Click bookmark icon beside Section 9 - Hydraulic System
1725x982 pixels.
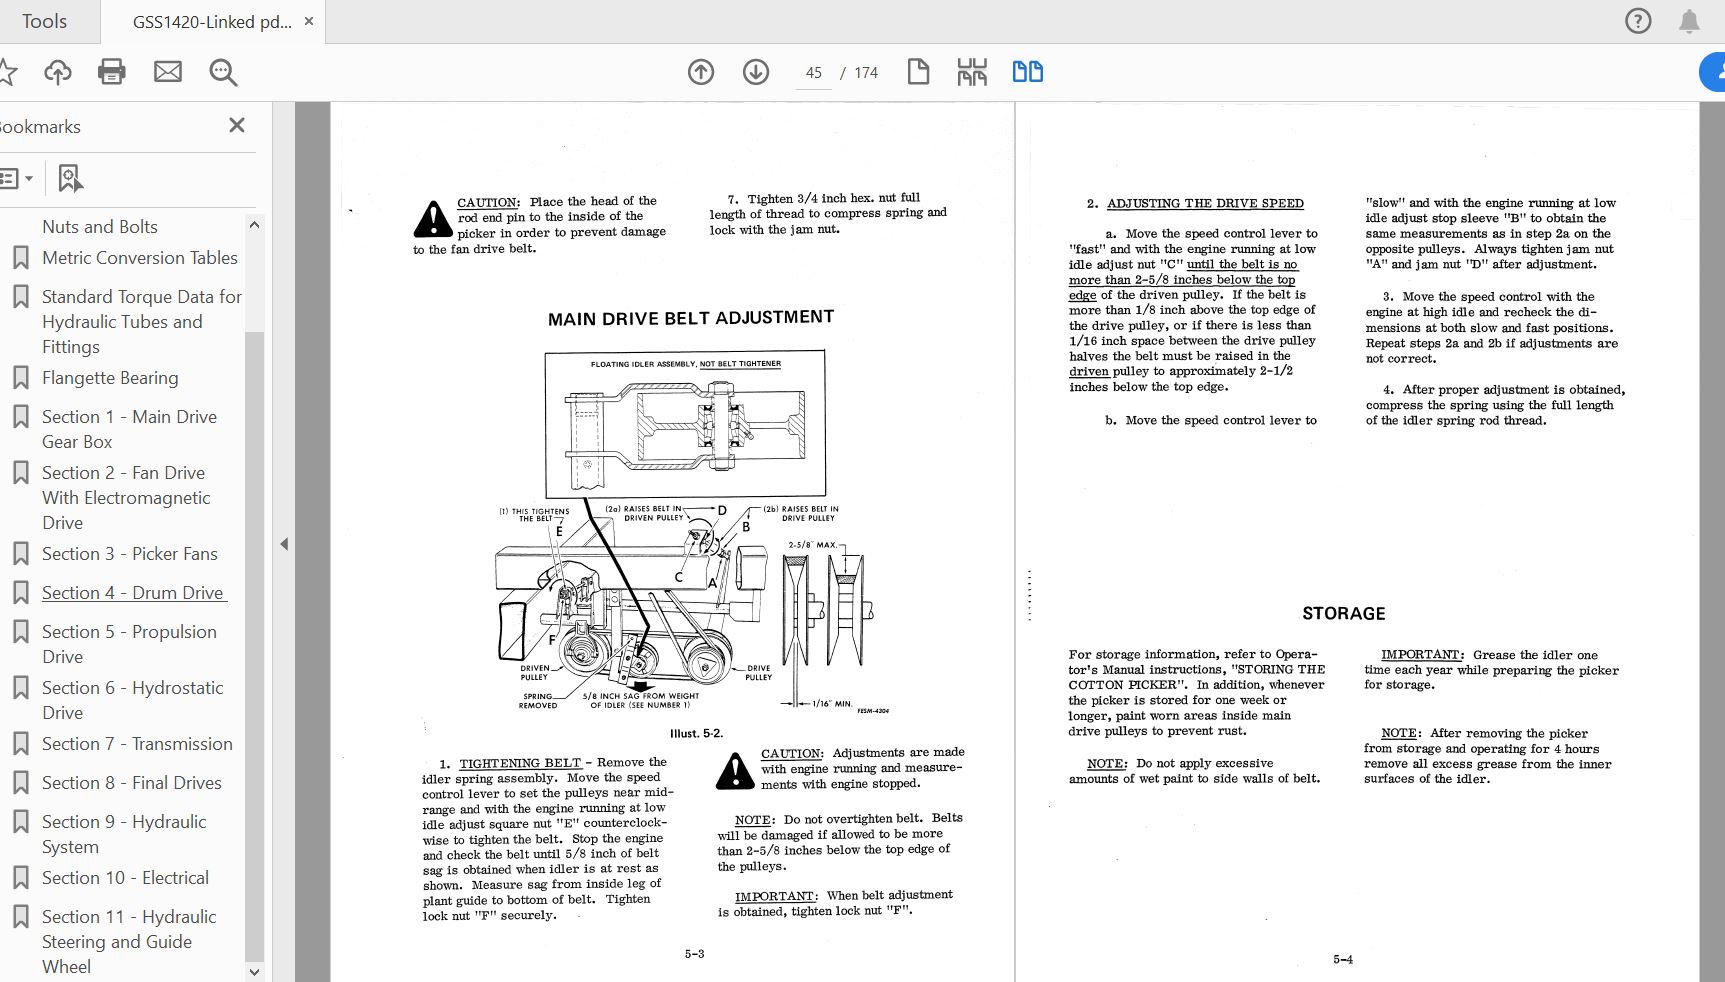[20, 822]
